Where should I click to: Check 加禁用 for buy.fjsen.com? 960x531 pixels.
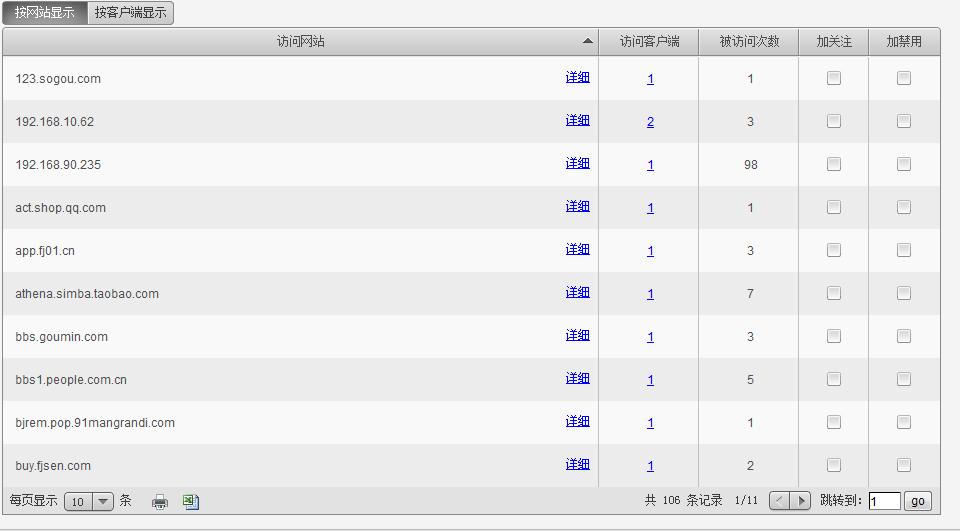coord(904,465)
